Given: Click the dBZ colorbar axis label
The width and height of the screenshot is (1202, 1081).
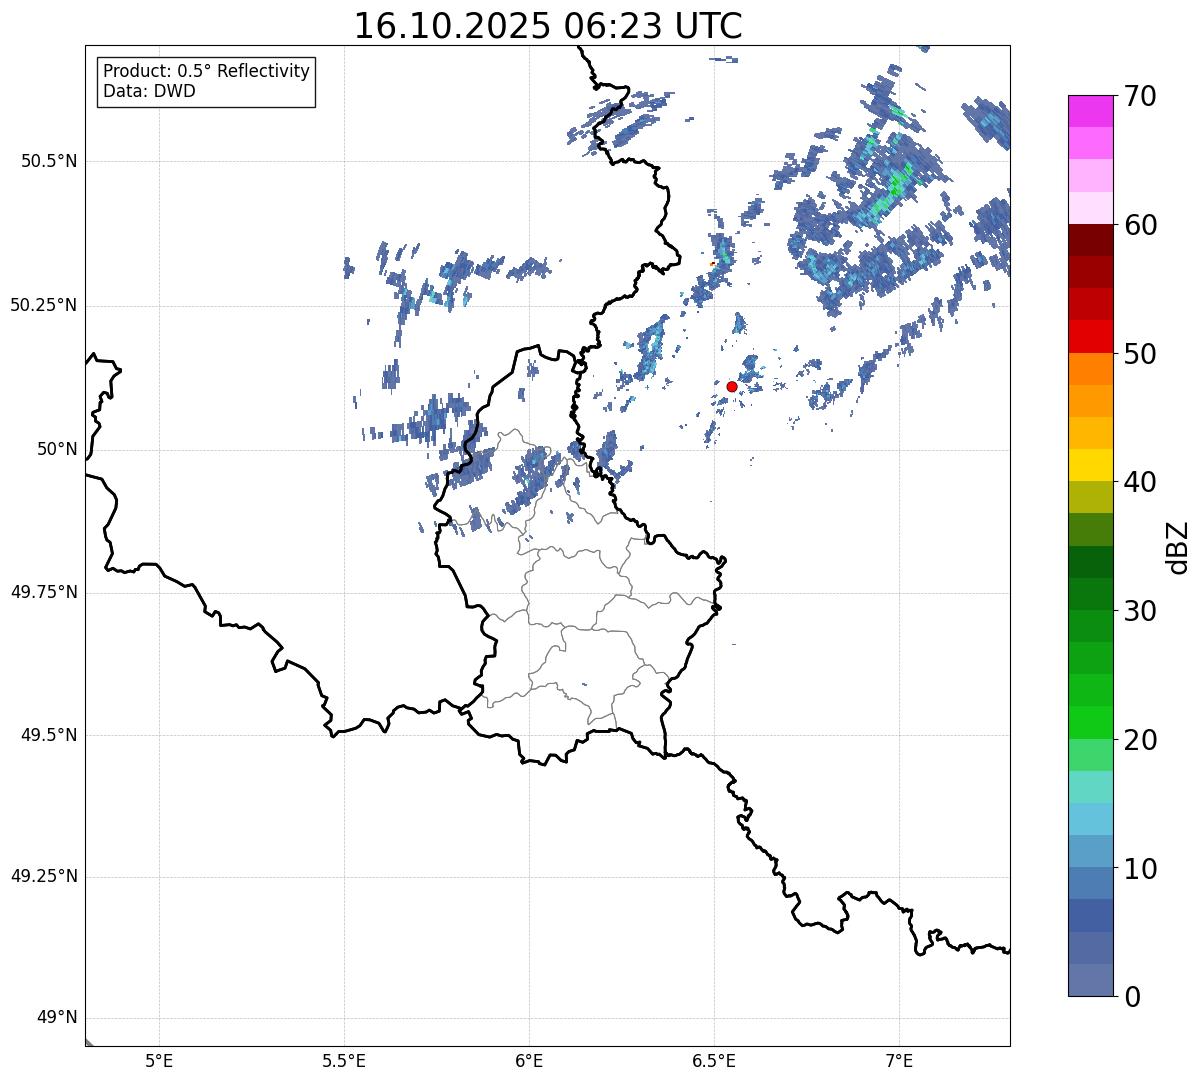Looking at the screenshot, I should coord(1178,546).
